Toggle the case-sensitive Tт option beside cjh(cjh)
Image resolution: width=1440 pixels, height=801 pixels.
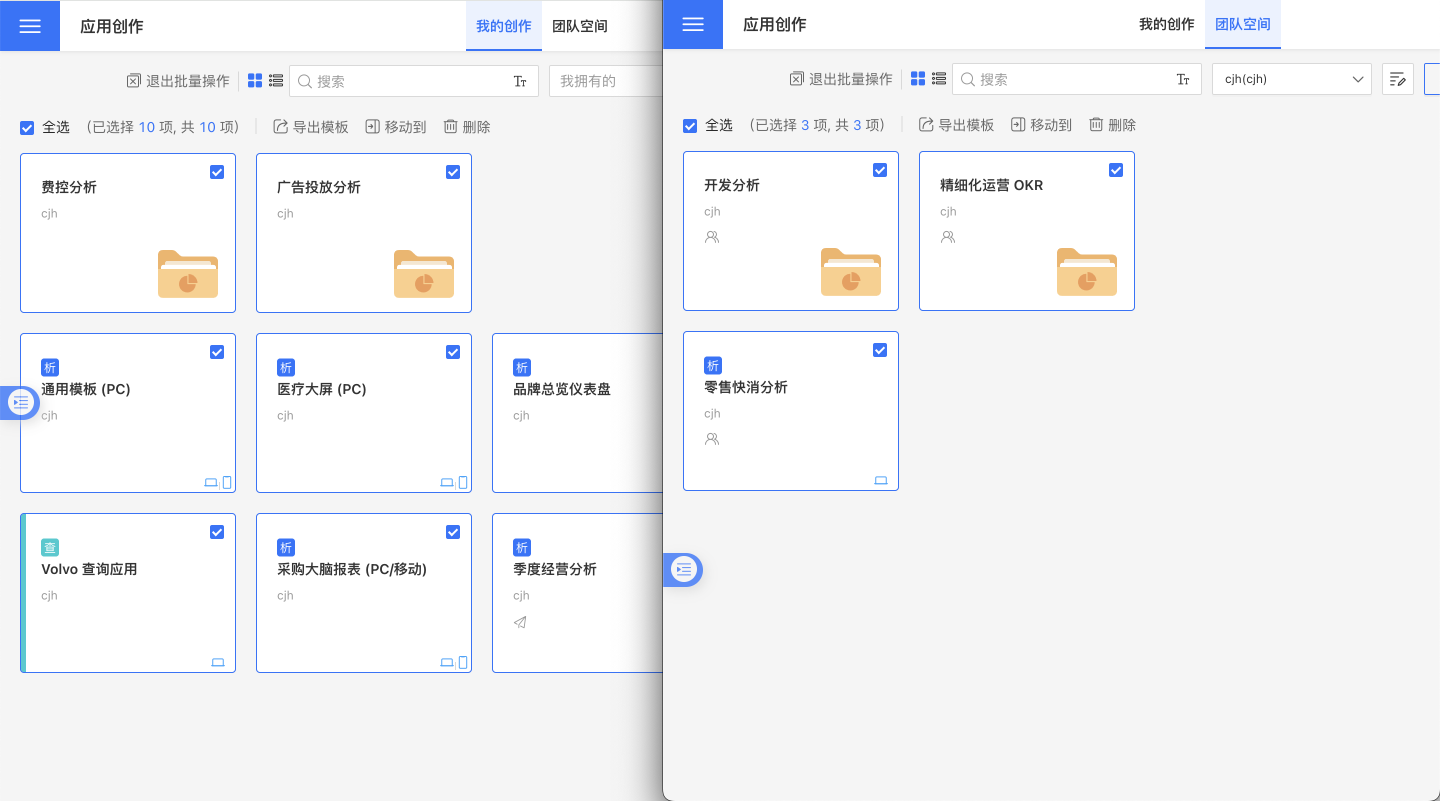click(x=1183, y=79)
